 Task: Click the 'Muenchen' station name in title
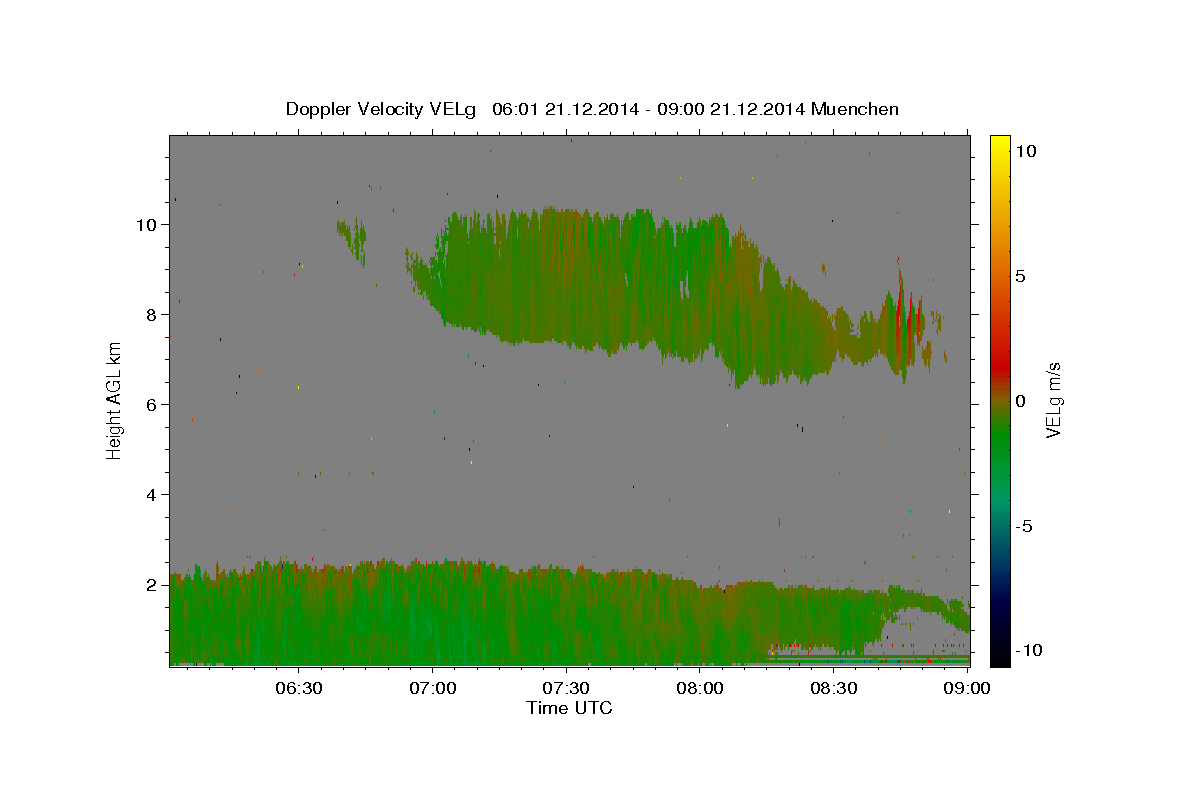click(x=855, y=109)
